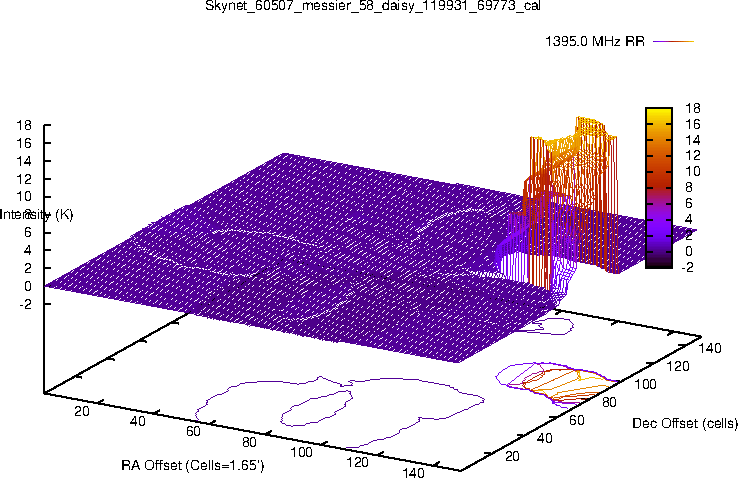Click the 6 tick on the Intensity axis
738x478 pixels.
(28, 232)
